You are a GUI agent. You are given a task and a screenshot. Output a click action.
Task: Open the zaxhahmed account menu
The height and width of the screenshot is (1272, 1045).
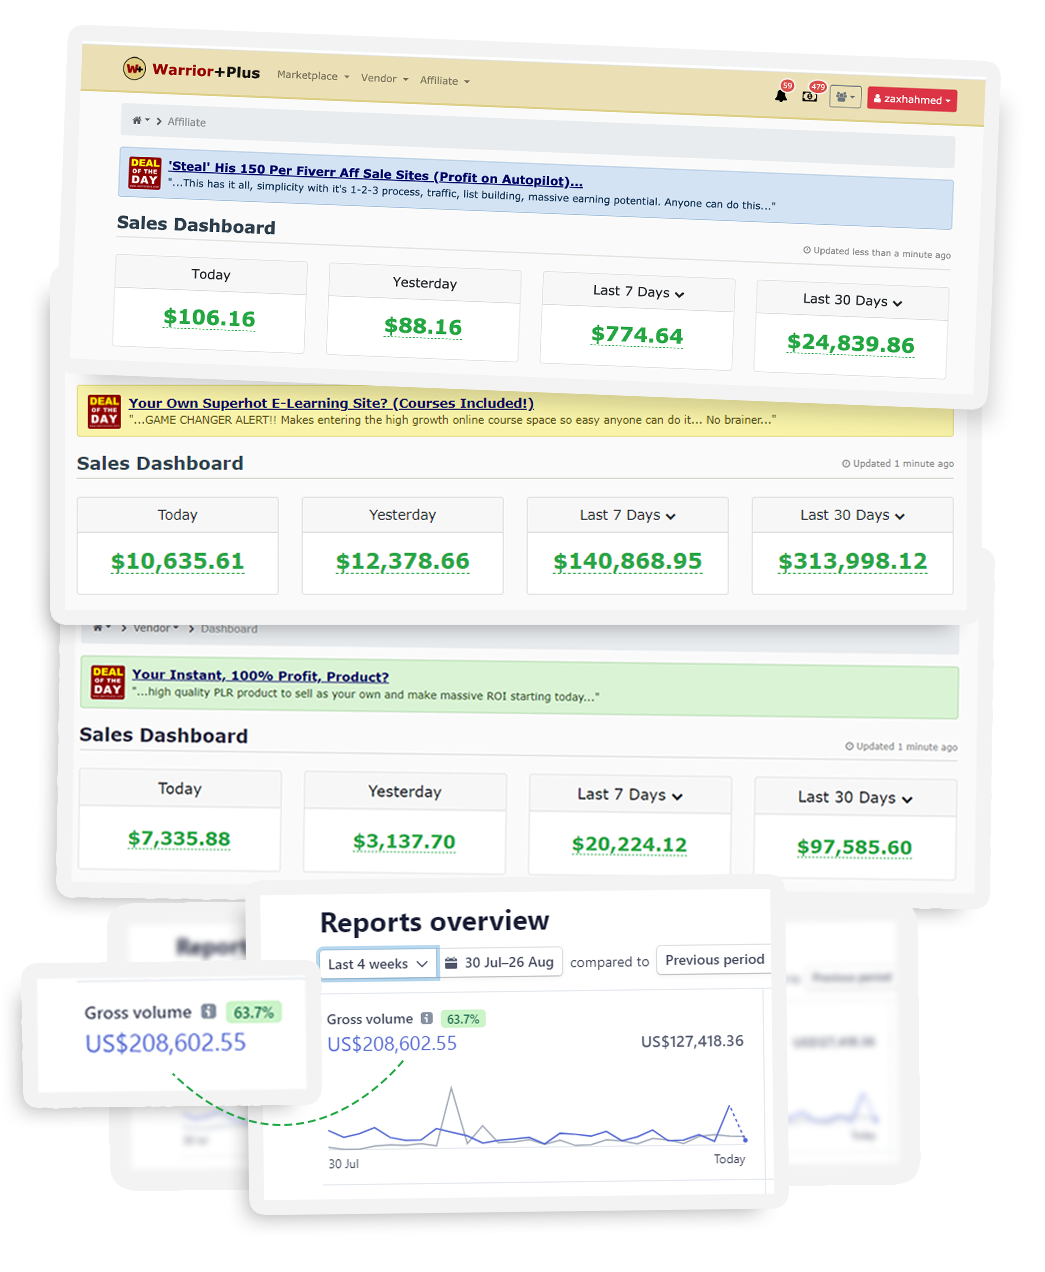pyautogui.click(x=912, y=99)
